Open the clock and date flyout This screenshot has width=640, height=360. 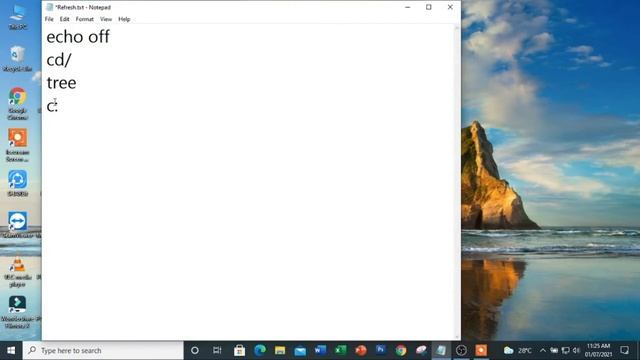[598, 350]
